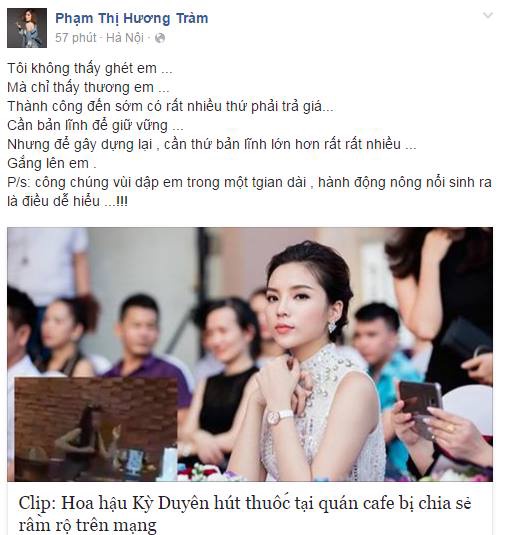This screenshot has height=535, width=505.
Task: Click the line "Cần bản lĩnh để giữ vững"
Action: [x=95, y=126]
